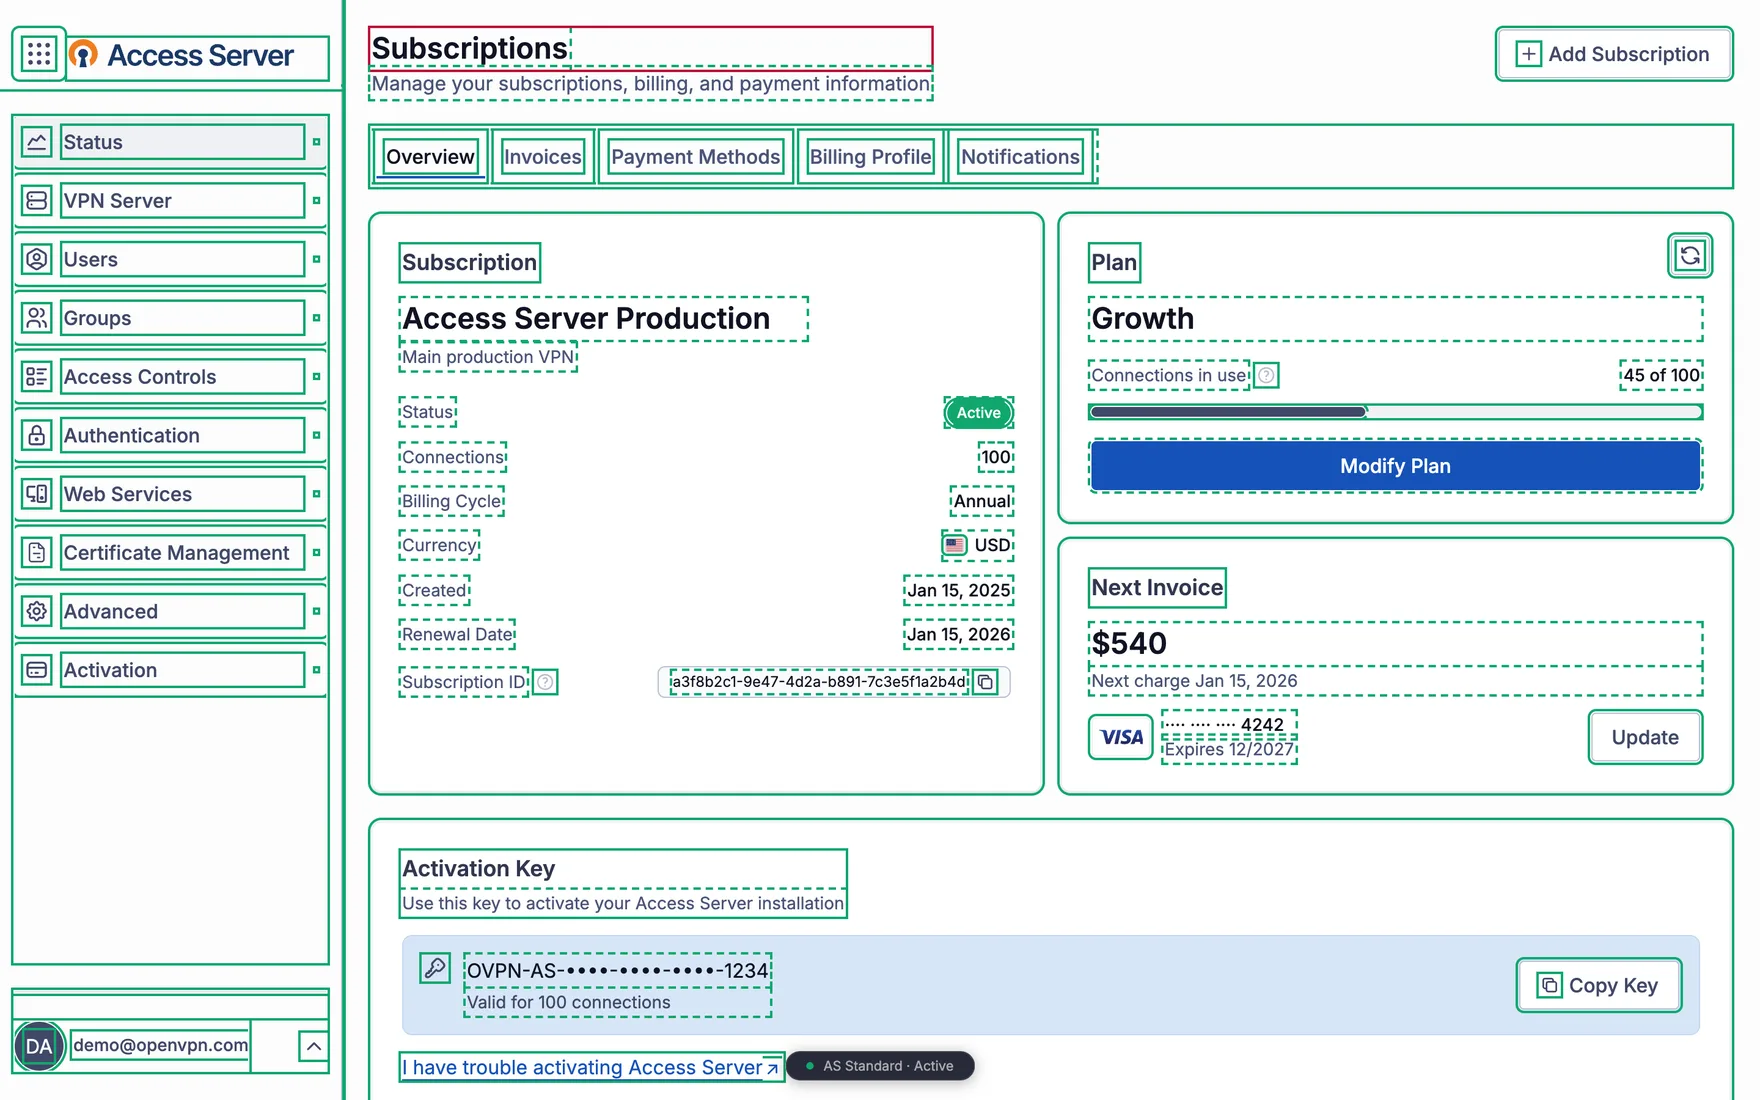The height and width of the screenshot is (1100, 1760).
Task: Copy the Subscription ID with the copy icon
Action: (x=986, y=682)
